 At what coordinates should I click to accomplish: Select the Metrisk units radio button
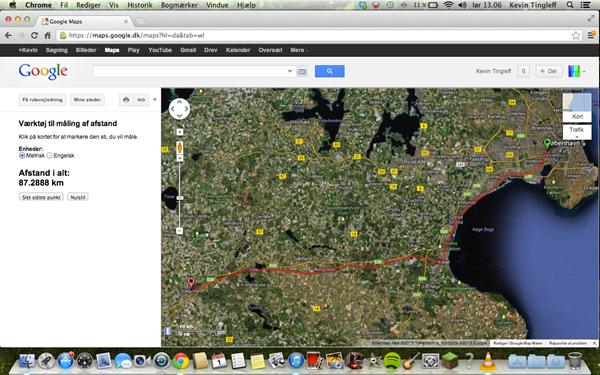pyautogui.click(x=22, y=155)
